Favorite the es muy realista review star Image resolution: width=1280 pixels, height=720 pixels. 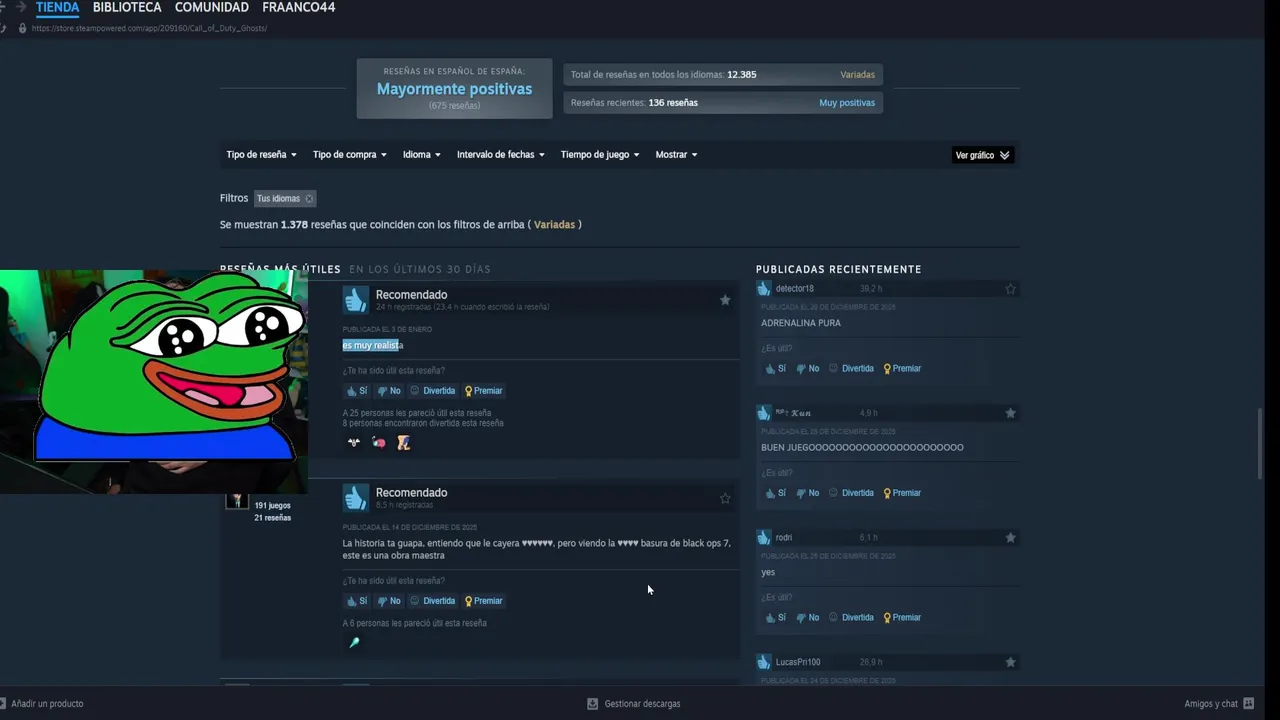click(725, 300)
